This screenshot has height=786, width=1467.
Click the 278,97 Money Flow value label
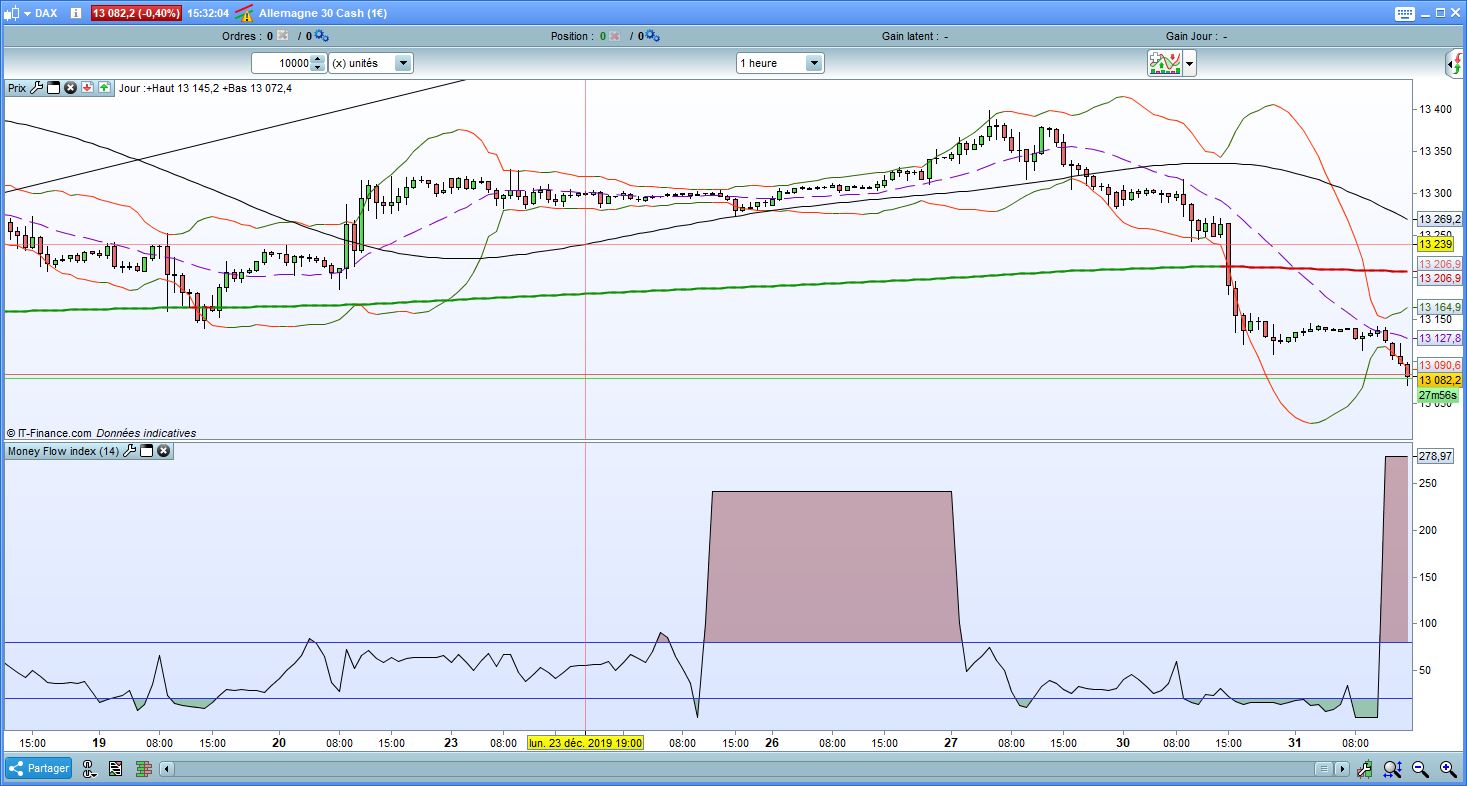1435,456
